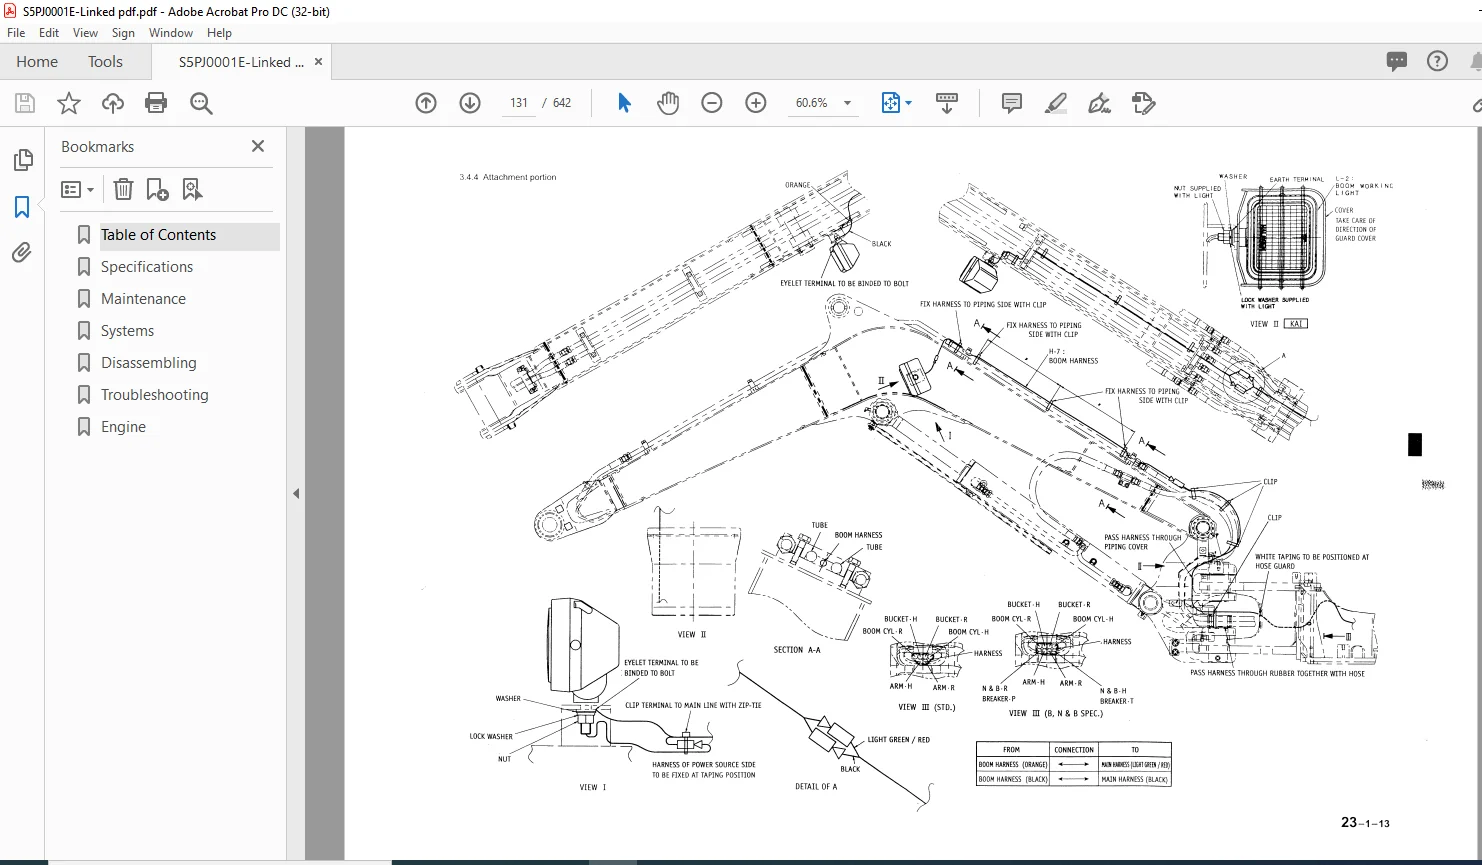Switch to the Tools tab
The height and width of the screenshot is (865, 1482).
(105, 61)
